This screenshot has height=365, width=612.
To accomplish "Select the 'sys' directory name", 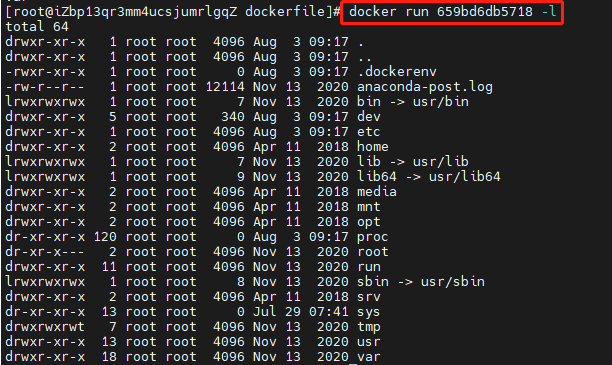I will point(368,312).
